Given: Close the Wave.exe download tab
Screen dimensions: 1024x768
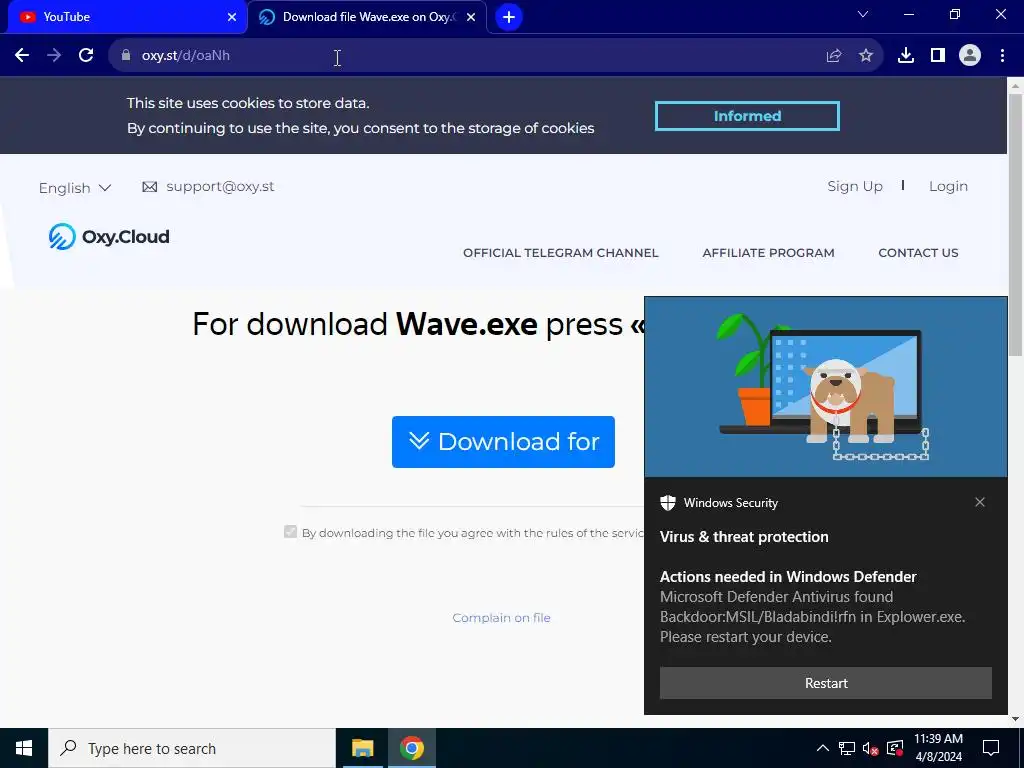Looking at the screenshot, I should pyautogui.click(x=471, y=17).
